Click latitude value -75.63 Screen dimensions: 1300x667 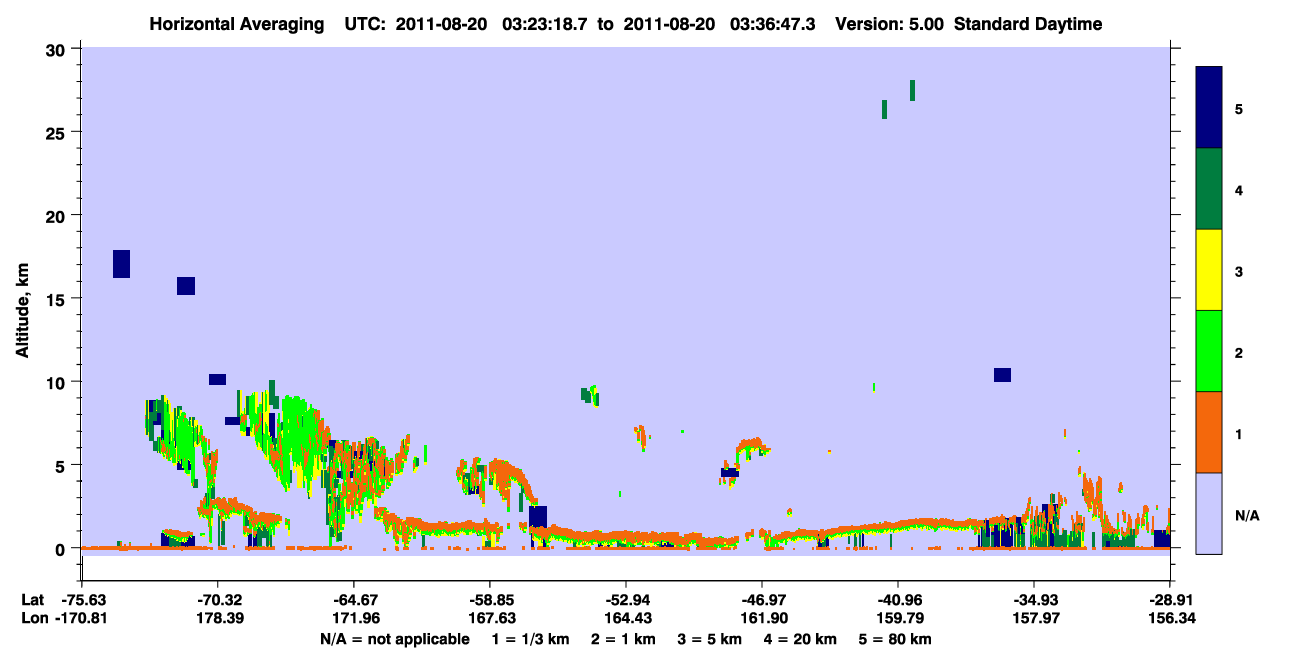click(x=85, y=600)
